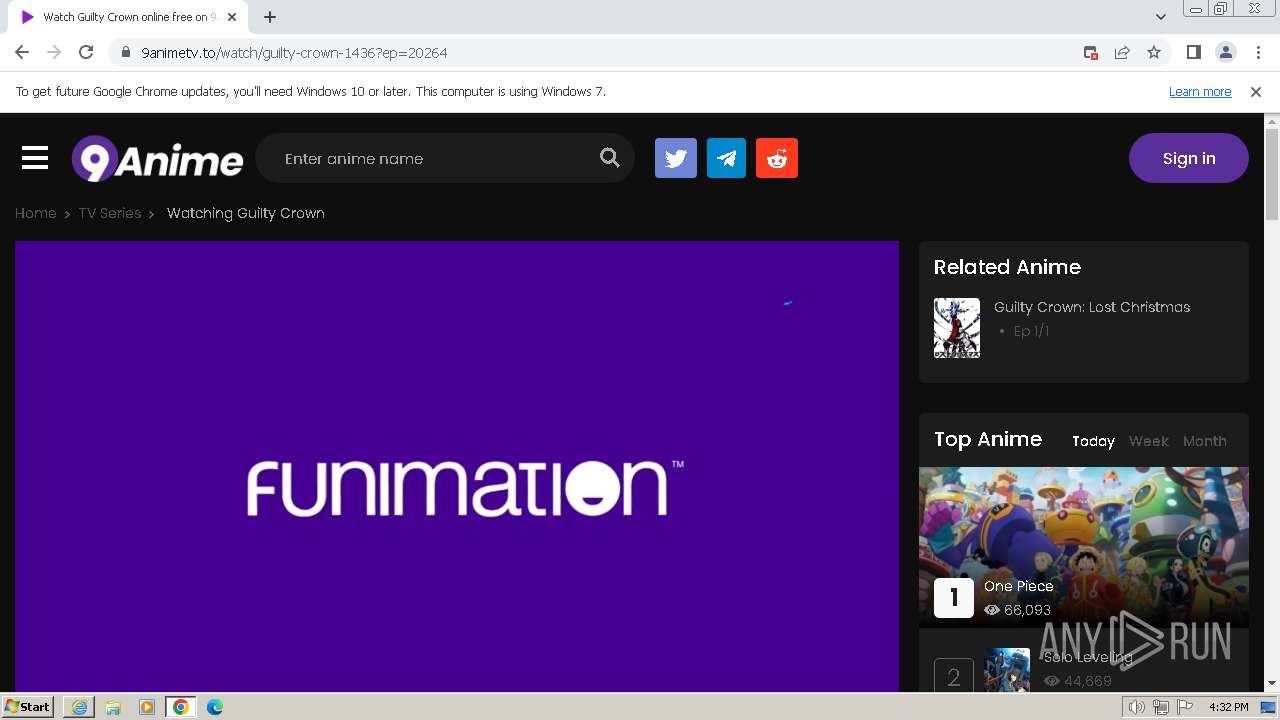Image resolution: width=1280 pixels, height=720 pixels.
Task: Select the Watch Guilty Crown browser tab
Action: click(x=127, y=17)
